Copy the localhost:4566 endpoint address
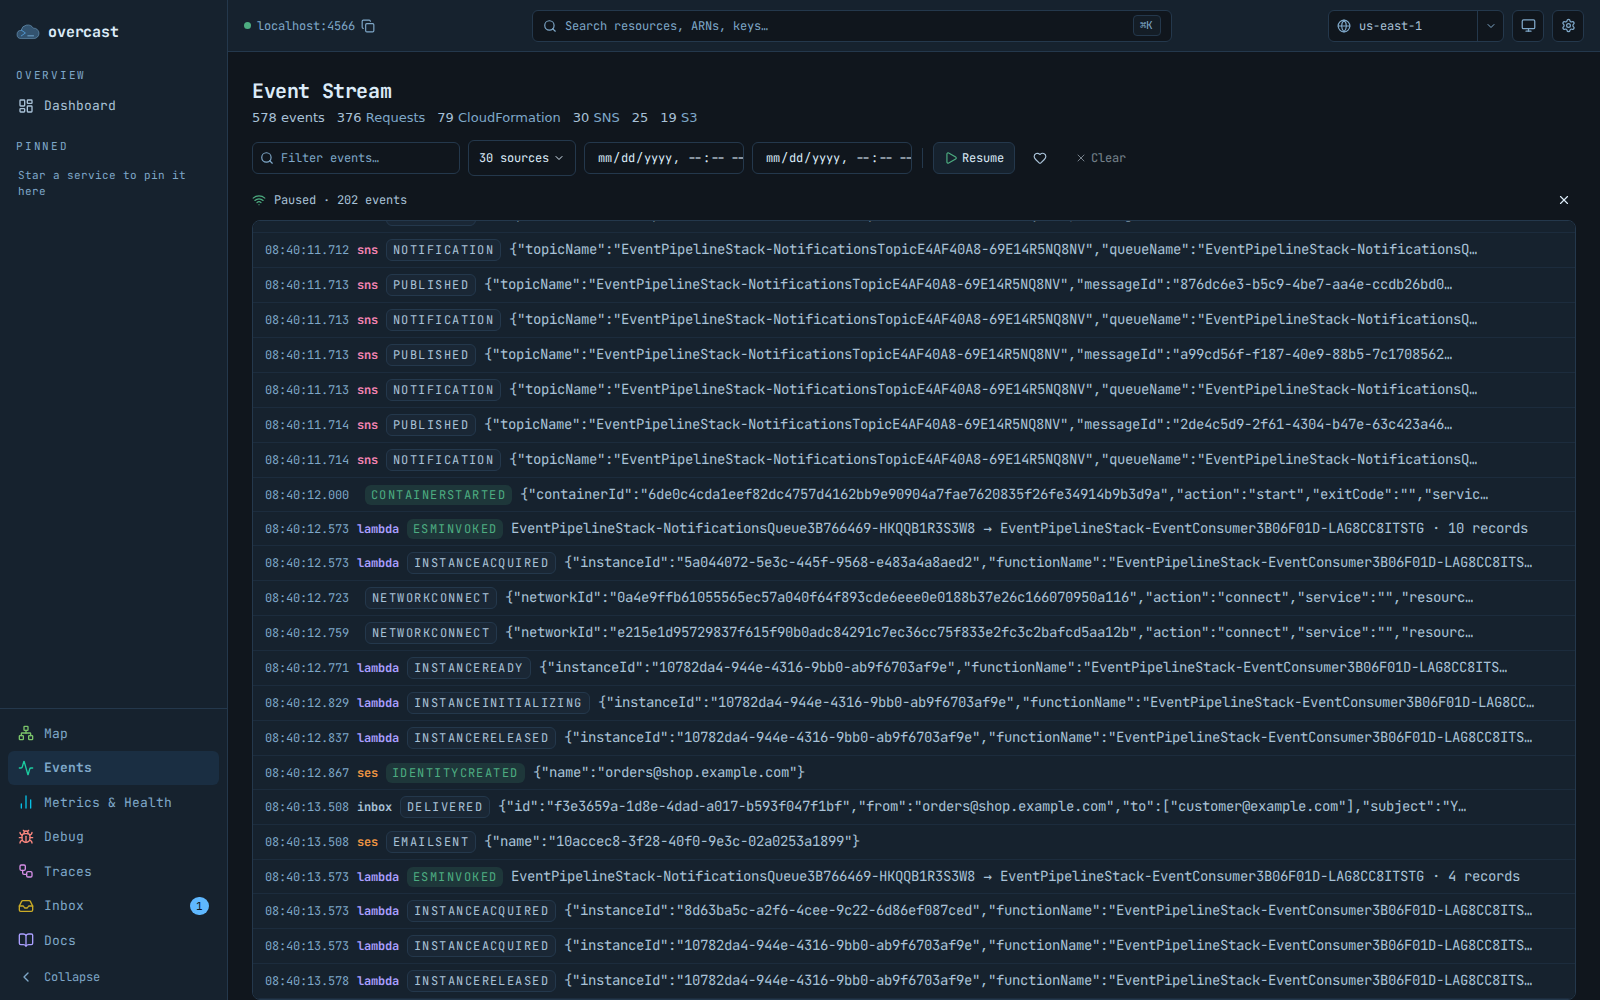The image size is (1600, 1000). coord(368,26)
